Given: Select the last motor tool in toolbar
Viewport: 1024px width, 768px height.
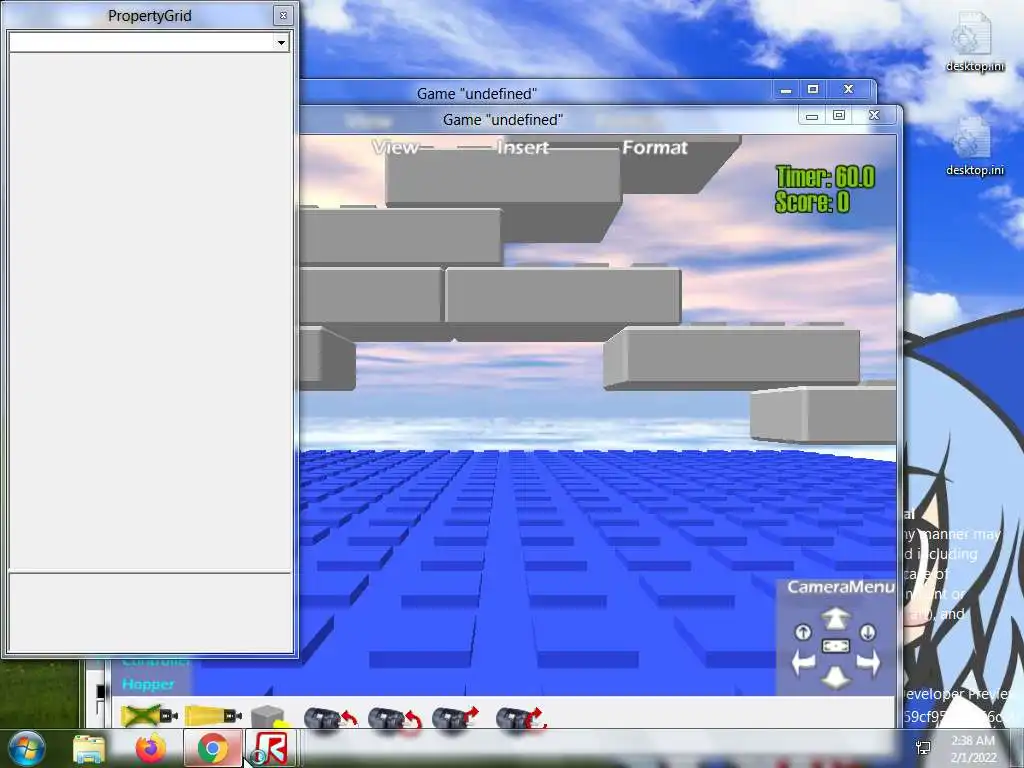Looking at the screenshot, I should (520, 718).
